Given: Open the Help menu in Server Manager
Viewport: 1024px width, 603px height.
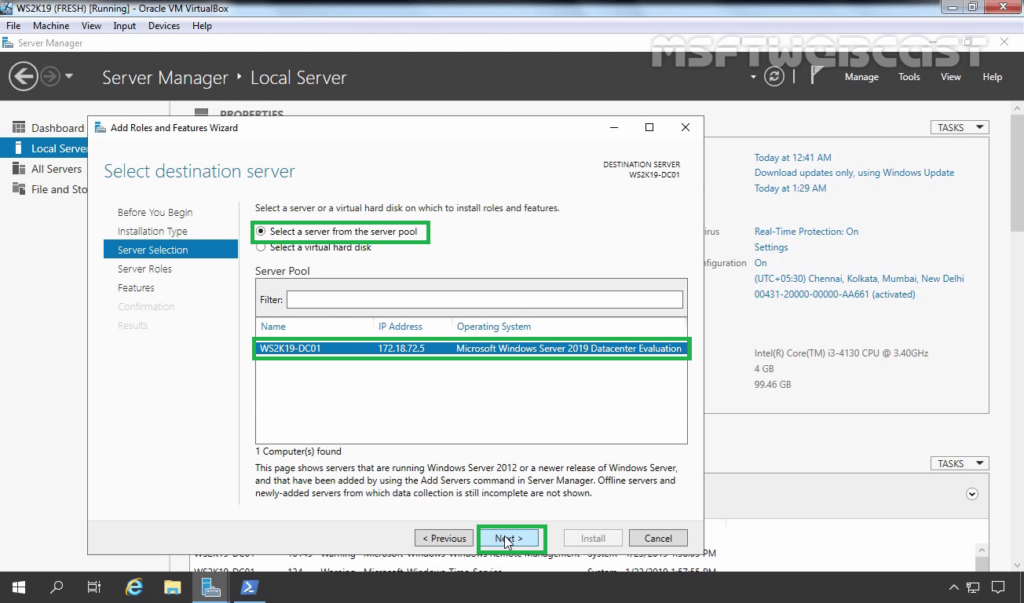Looking at the screenshot, I should (992, 77).
